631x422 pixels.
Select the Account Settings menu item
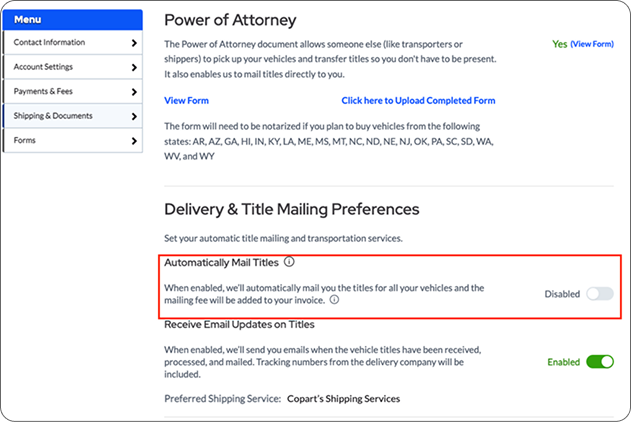click(x=43, y=67)
